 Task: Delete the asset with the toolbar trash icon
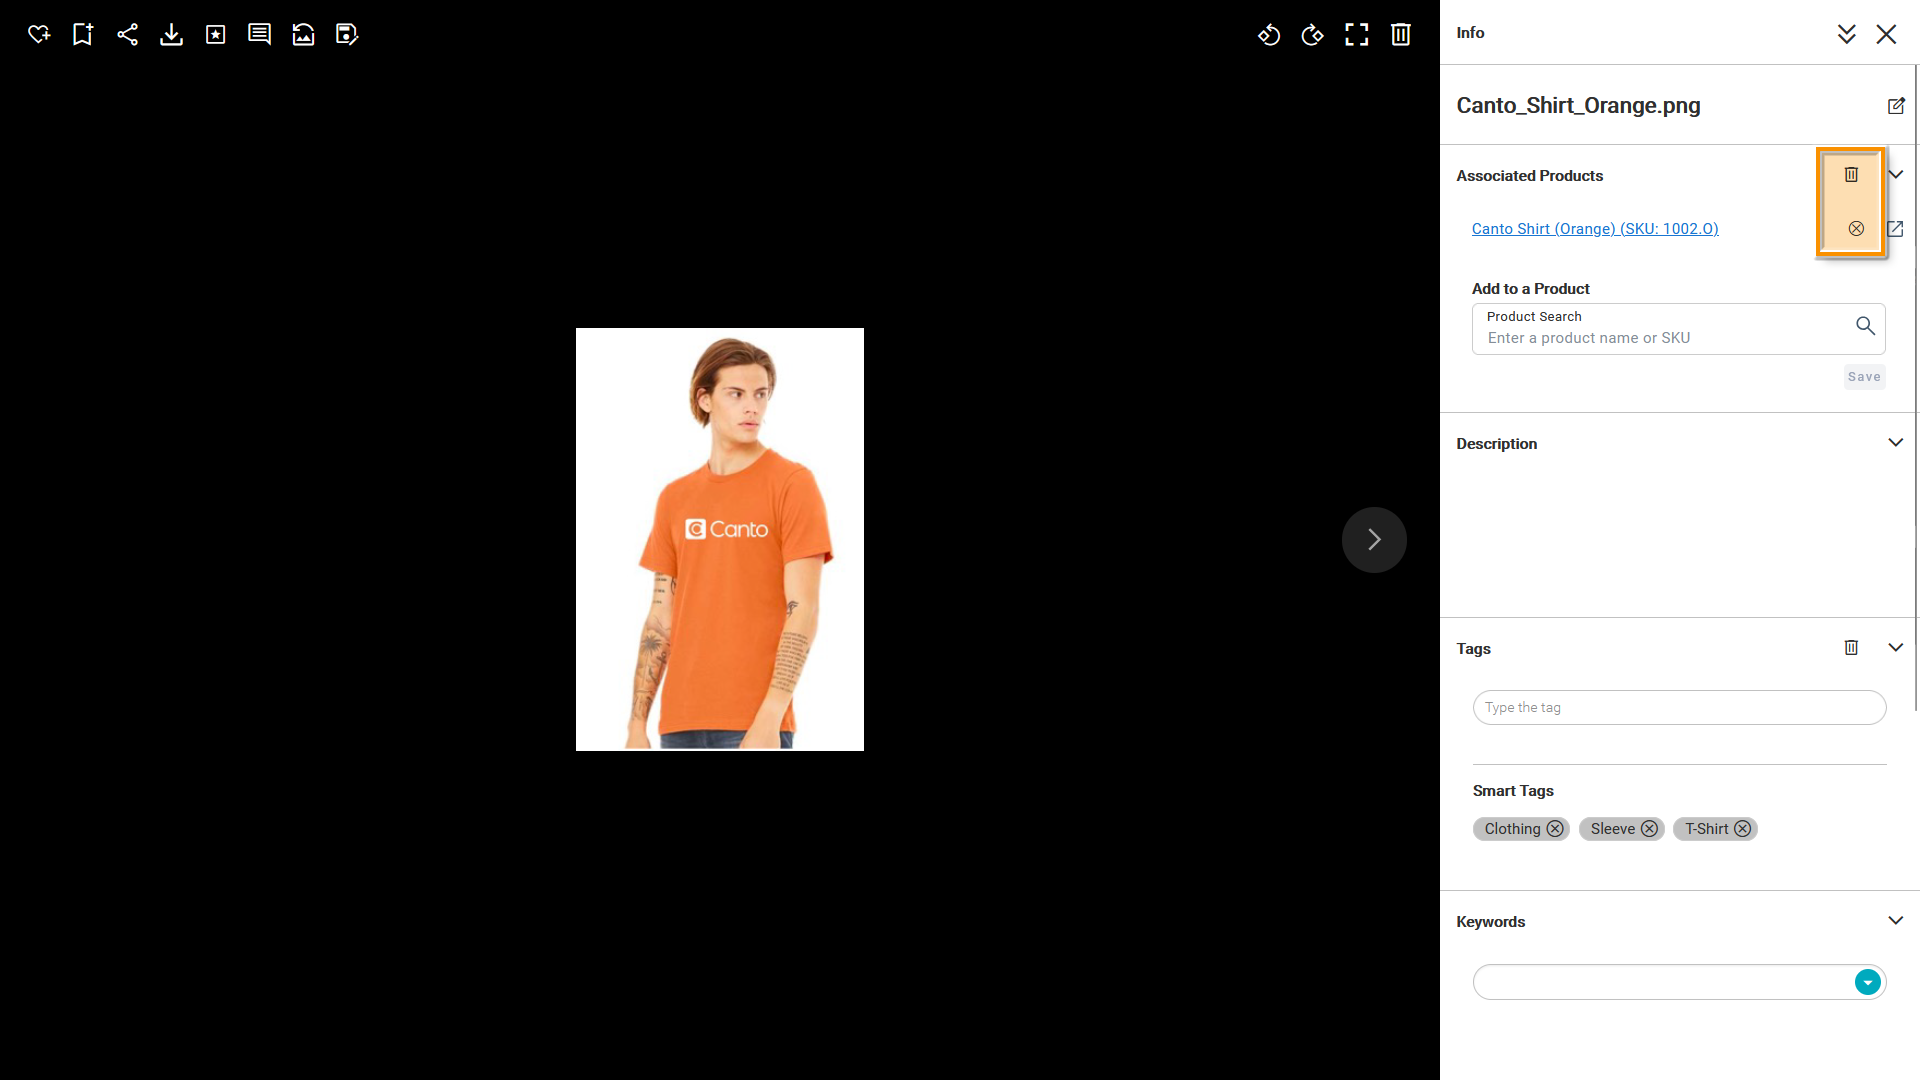pos(1401,34)
